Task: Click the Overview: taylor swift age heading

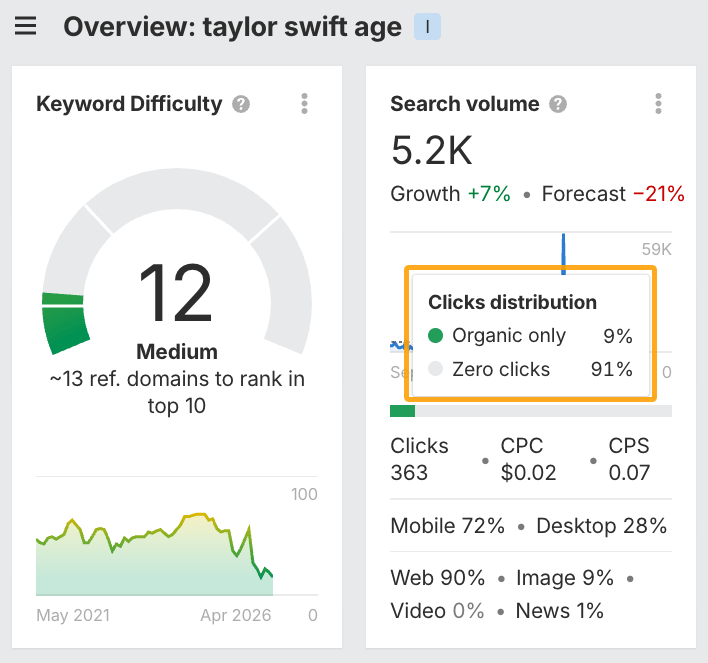Action: (233, 27)
